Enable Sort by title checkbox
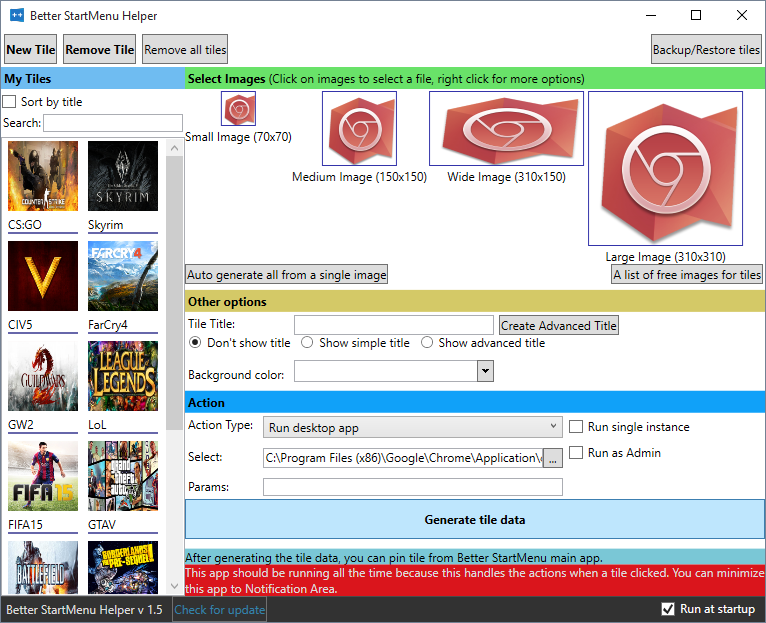The image size is (766, 623). (9, 102)
